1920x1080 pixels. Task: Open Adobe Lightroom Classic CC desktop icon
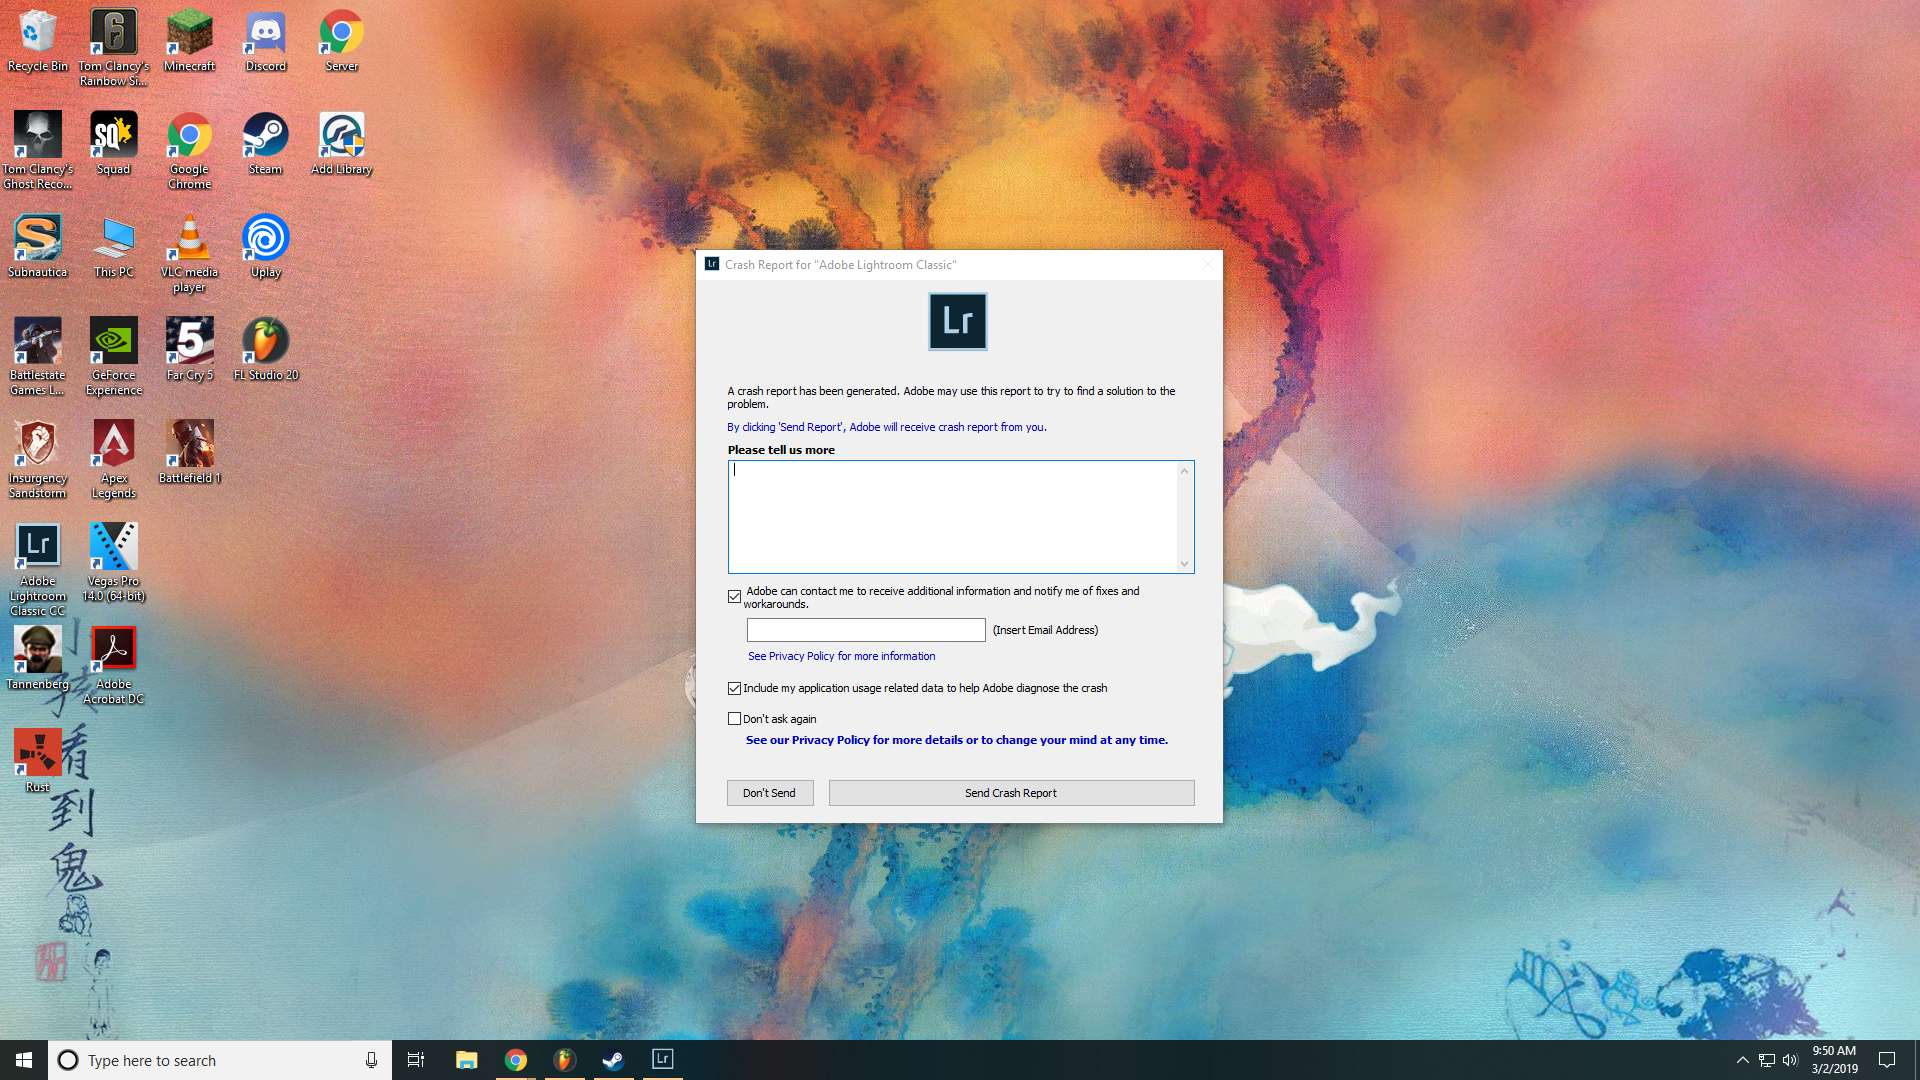[x=38, y=547]
